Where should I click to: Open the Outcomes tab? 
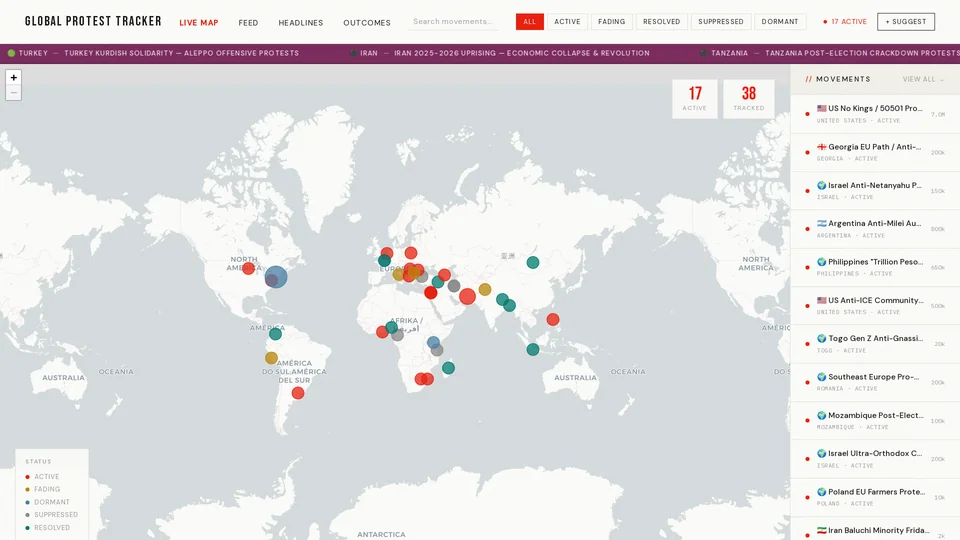point(367,23)
